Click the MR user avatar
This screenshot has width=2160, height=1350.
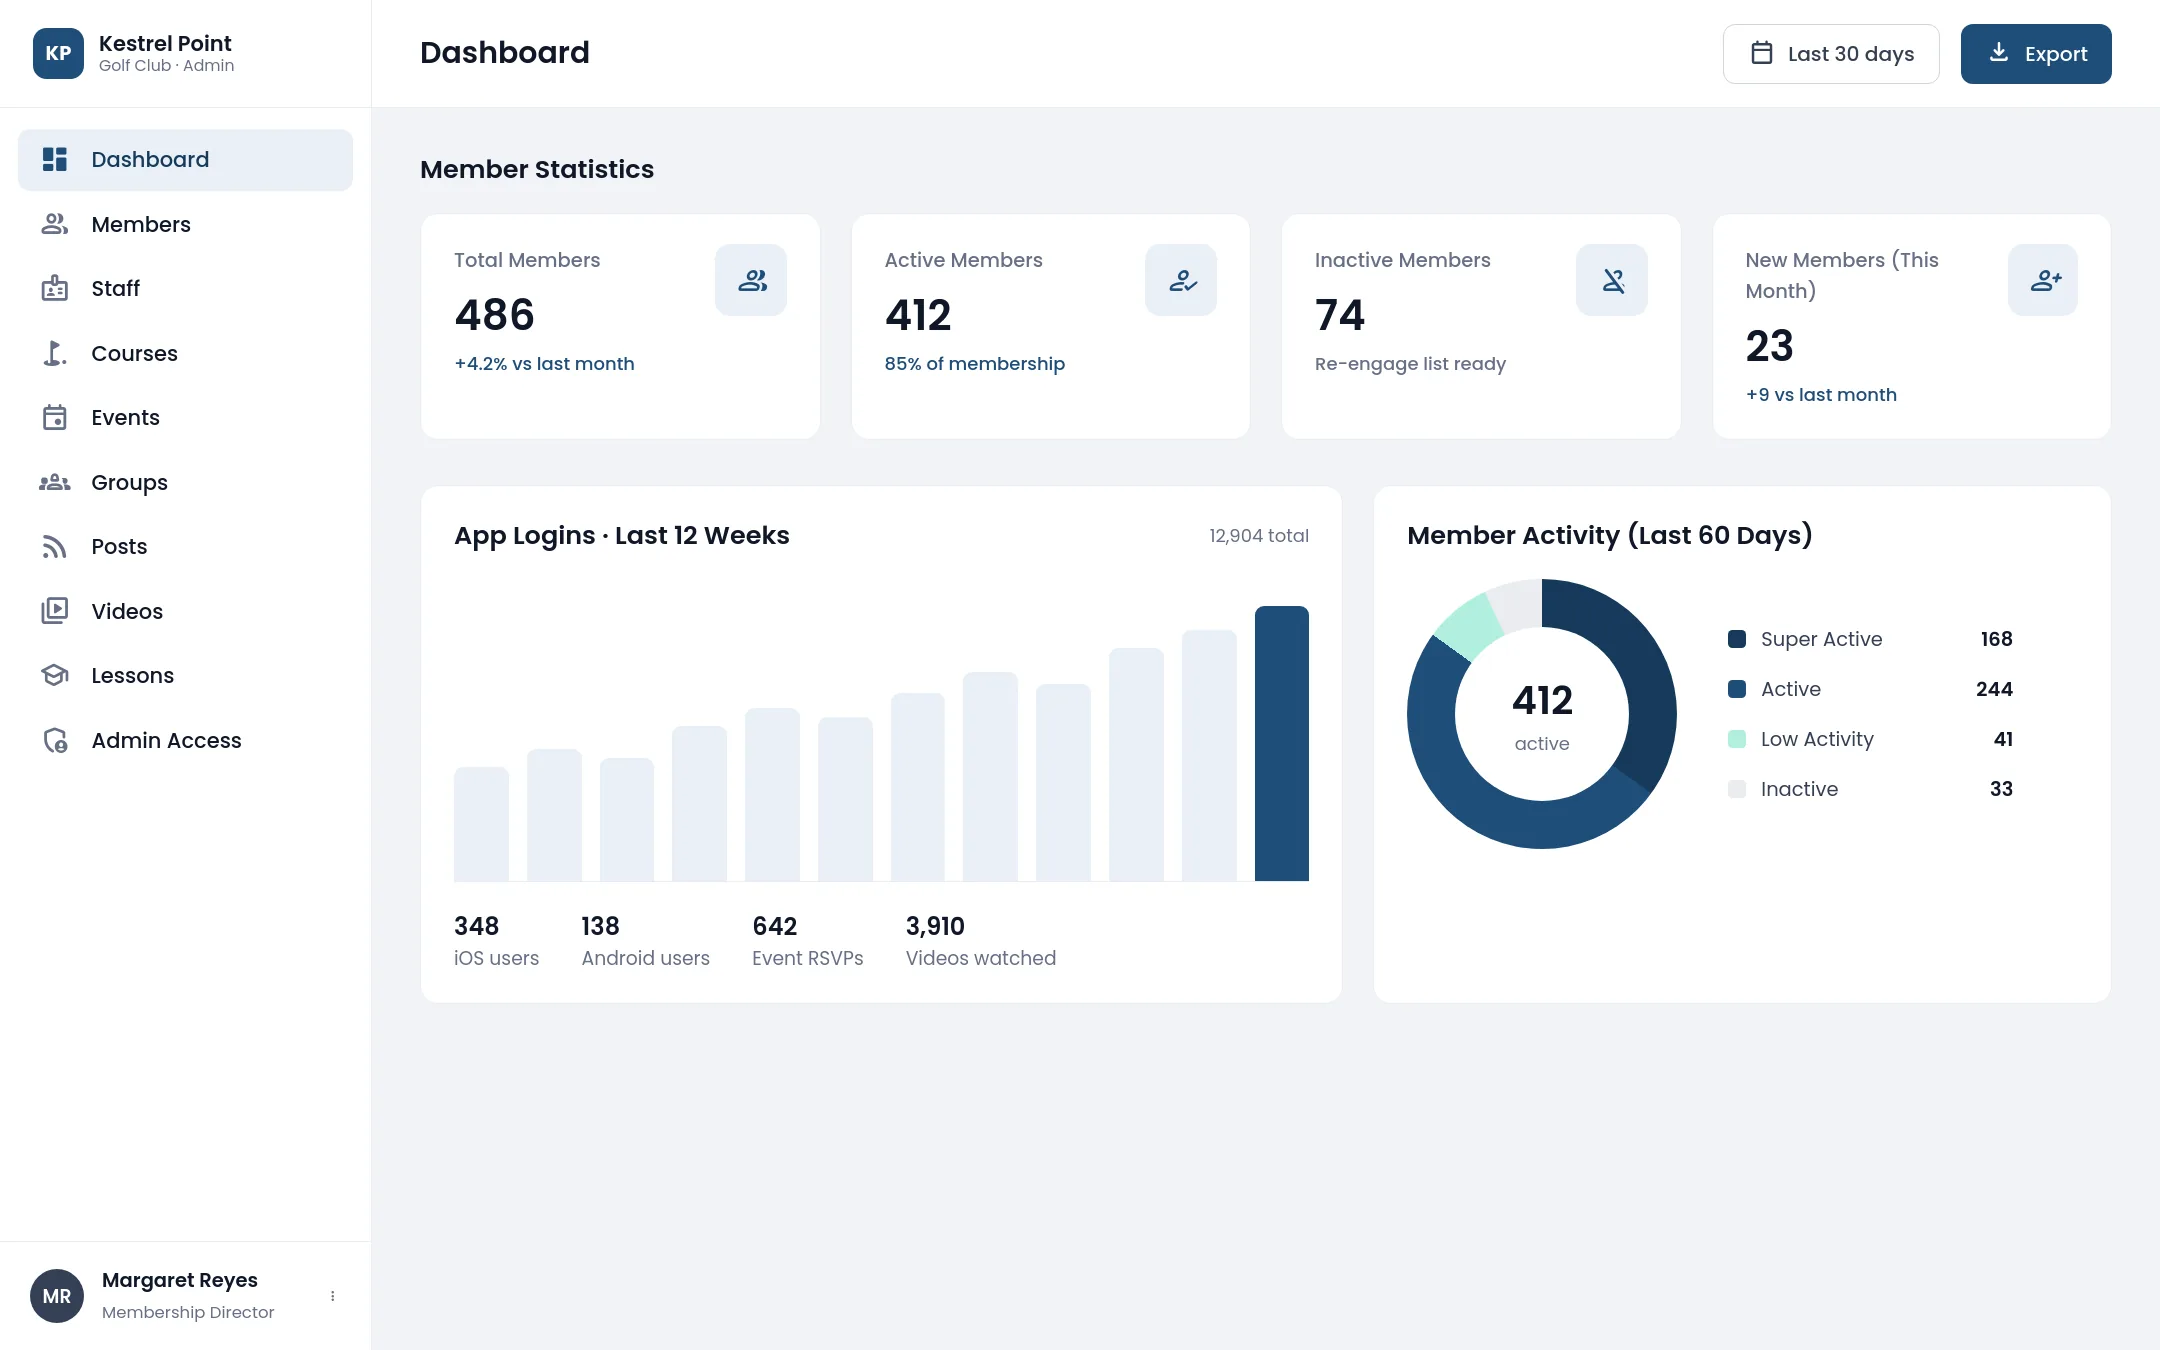pos(57,1296)
